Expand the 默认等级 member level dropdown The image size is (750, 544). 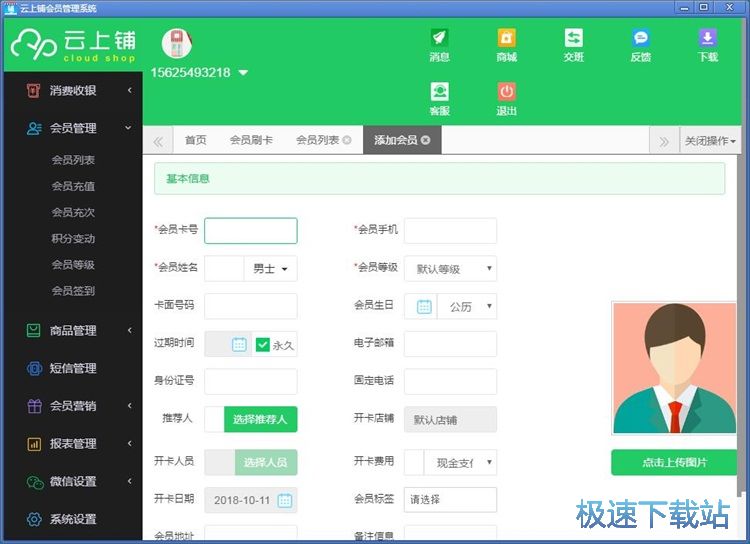450,269
